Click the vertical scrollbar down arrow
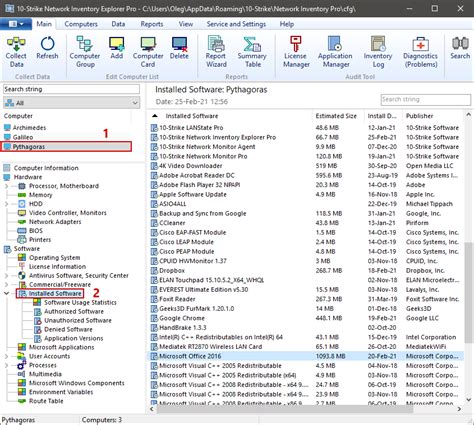This screenshot has height=425, width=474. coord(468,400)
